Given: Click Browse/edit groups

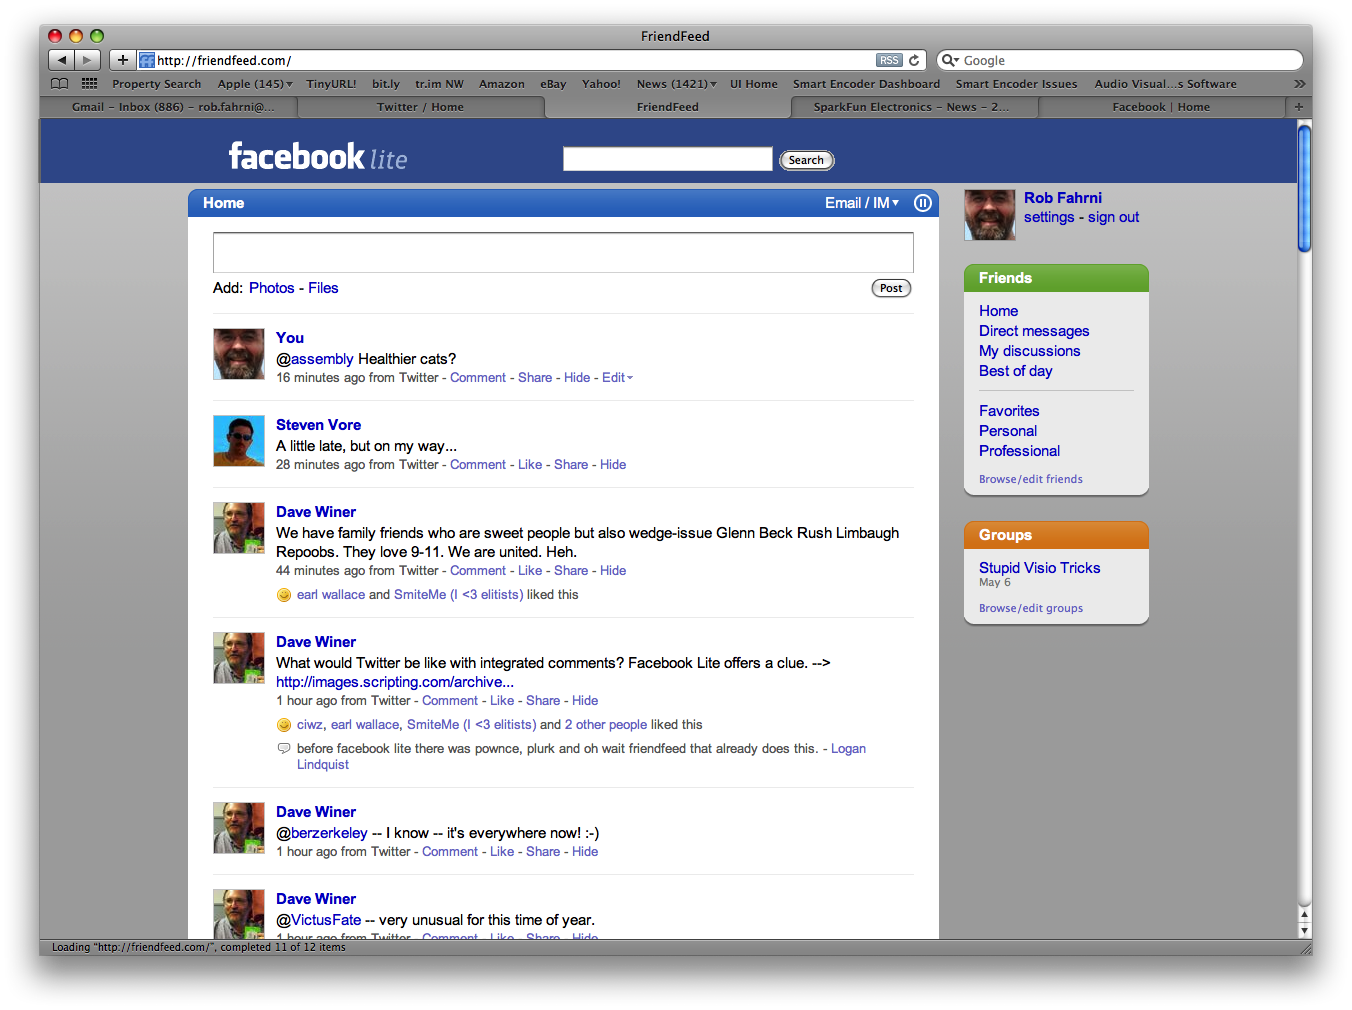Looking at the screenshot, I should (x=1030, y=608).
